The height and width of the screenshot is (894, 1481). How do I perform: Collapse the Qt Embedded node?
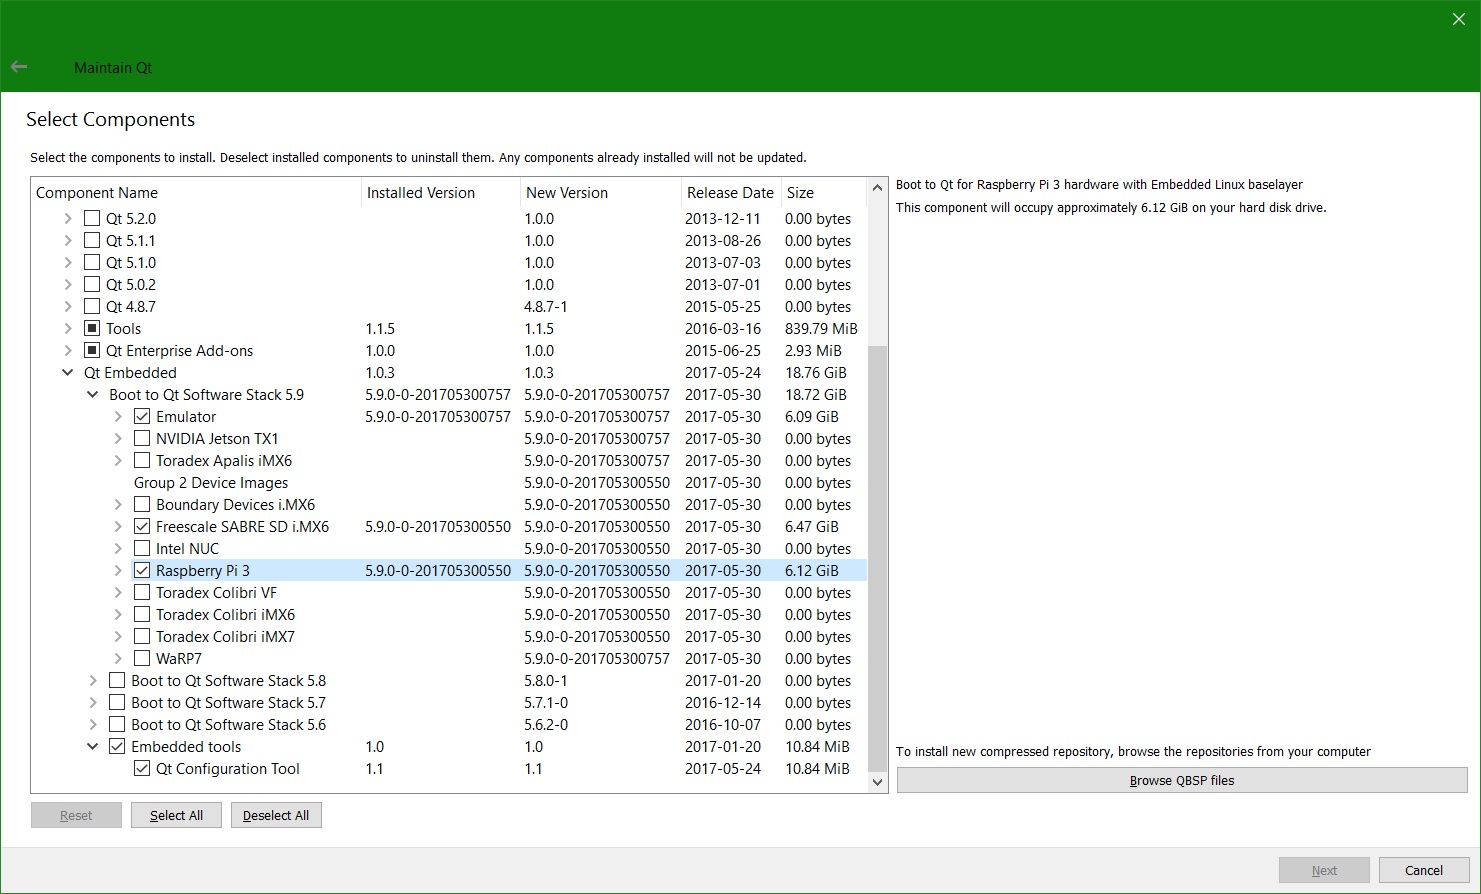coord(67,372)
